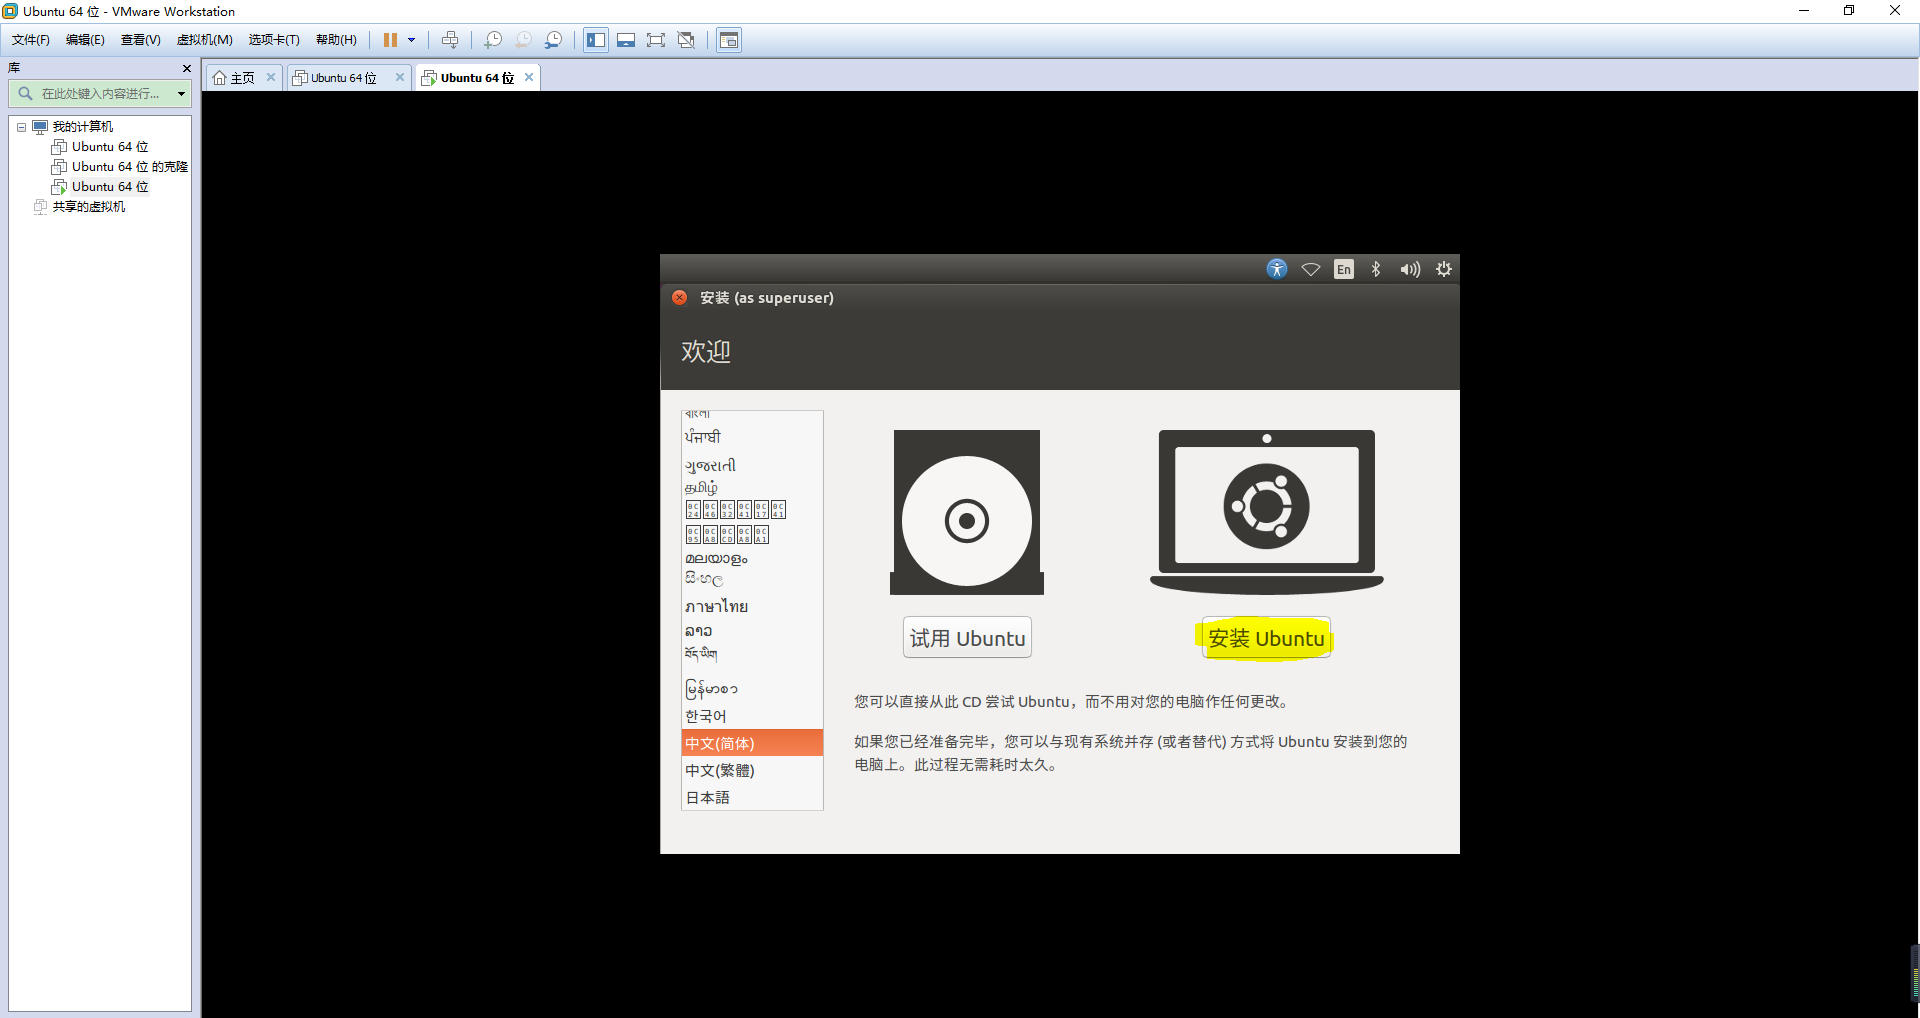
Task: Select 한국어 in the language list
Action: [x=752, y=716]
